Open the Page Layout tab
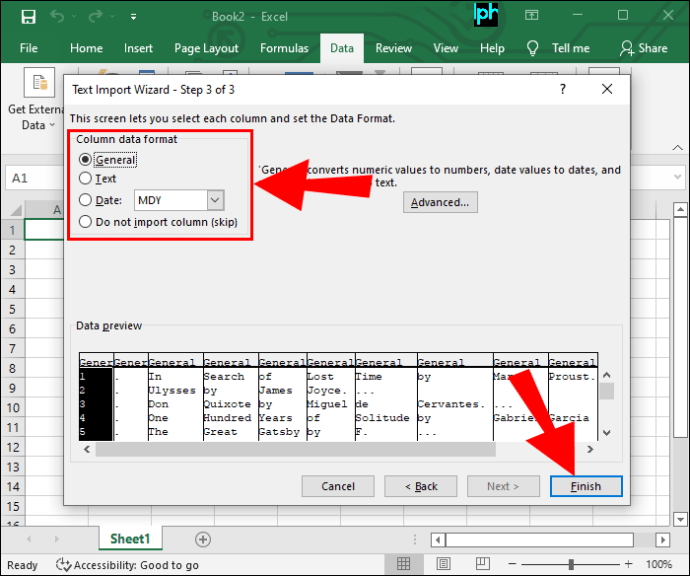690x576 pixels. (x=206, y=48)
